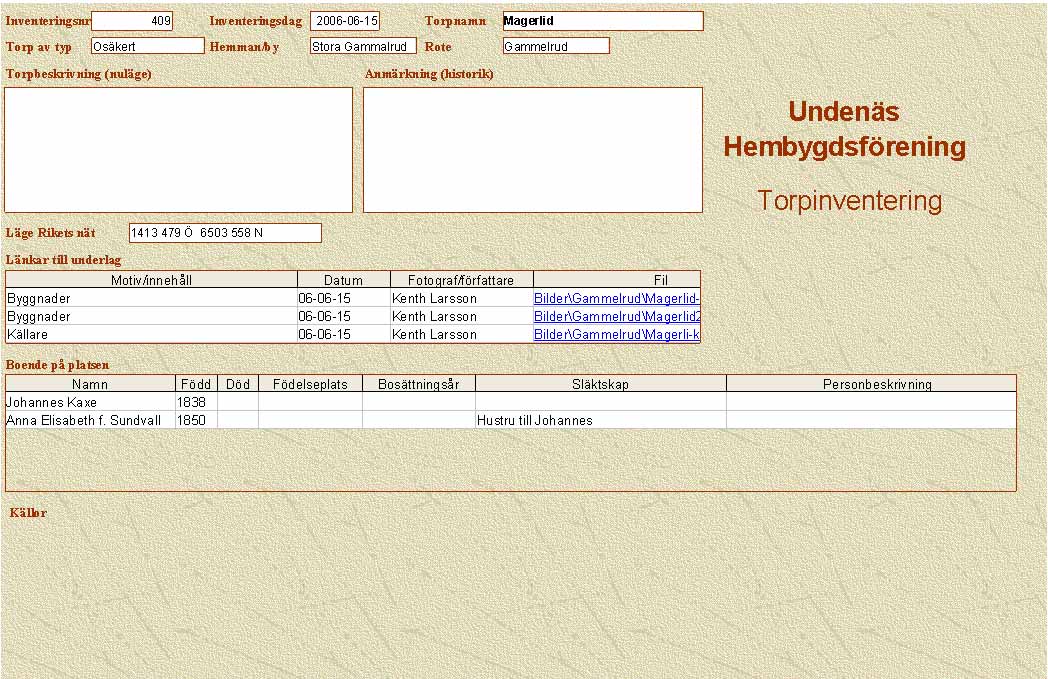
Task: Click the Hemman/by field Stora Gammalrud
Action: (x=363, y=46)
